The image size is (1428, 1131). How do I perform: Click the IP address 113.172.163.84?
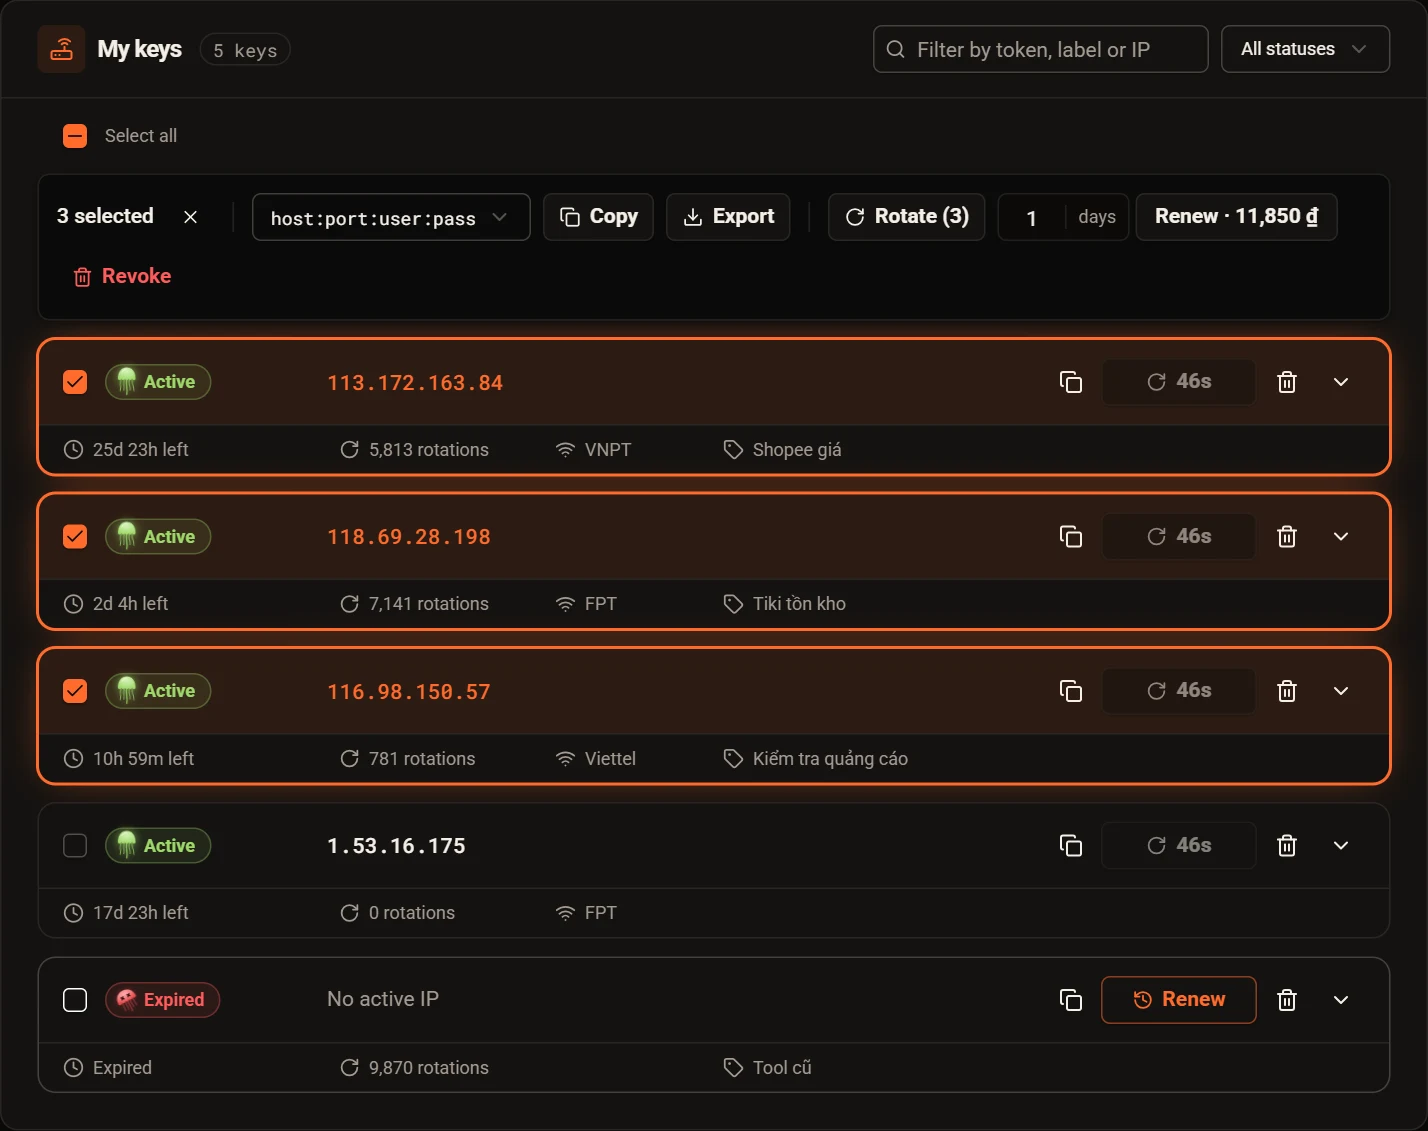(415, 383)
